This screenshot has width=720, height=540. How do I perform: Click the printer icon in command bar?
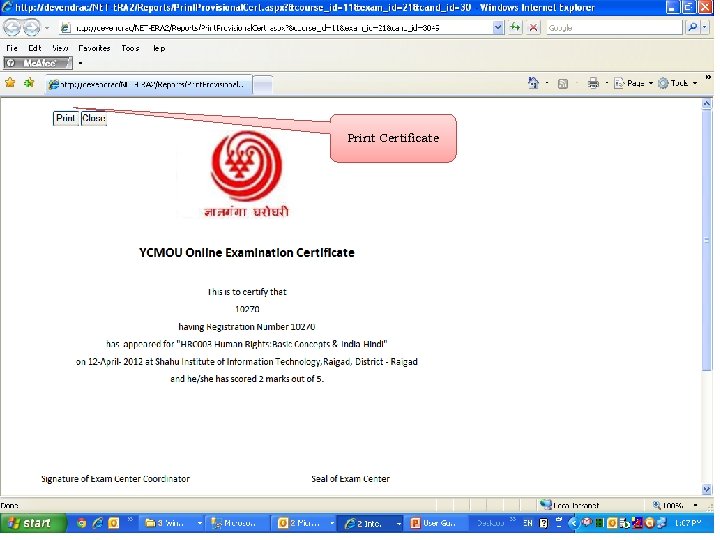(593, 83)
